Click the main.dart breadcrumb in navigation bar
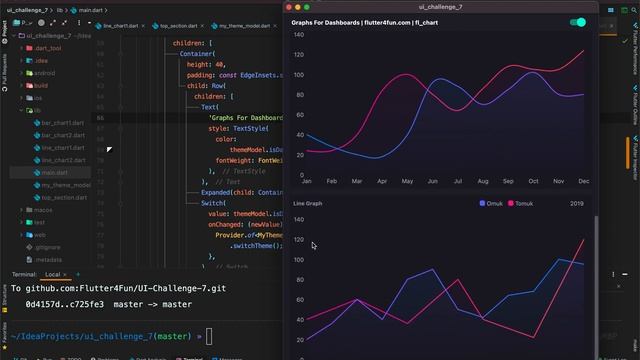 point(87,10)
